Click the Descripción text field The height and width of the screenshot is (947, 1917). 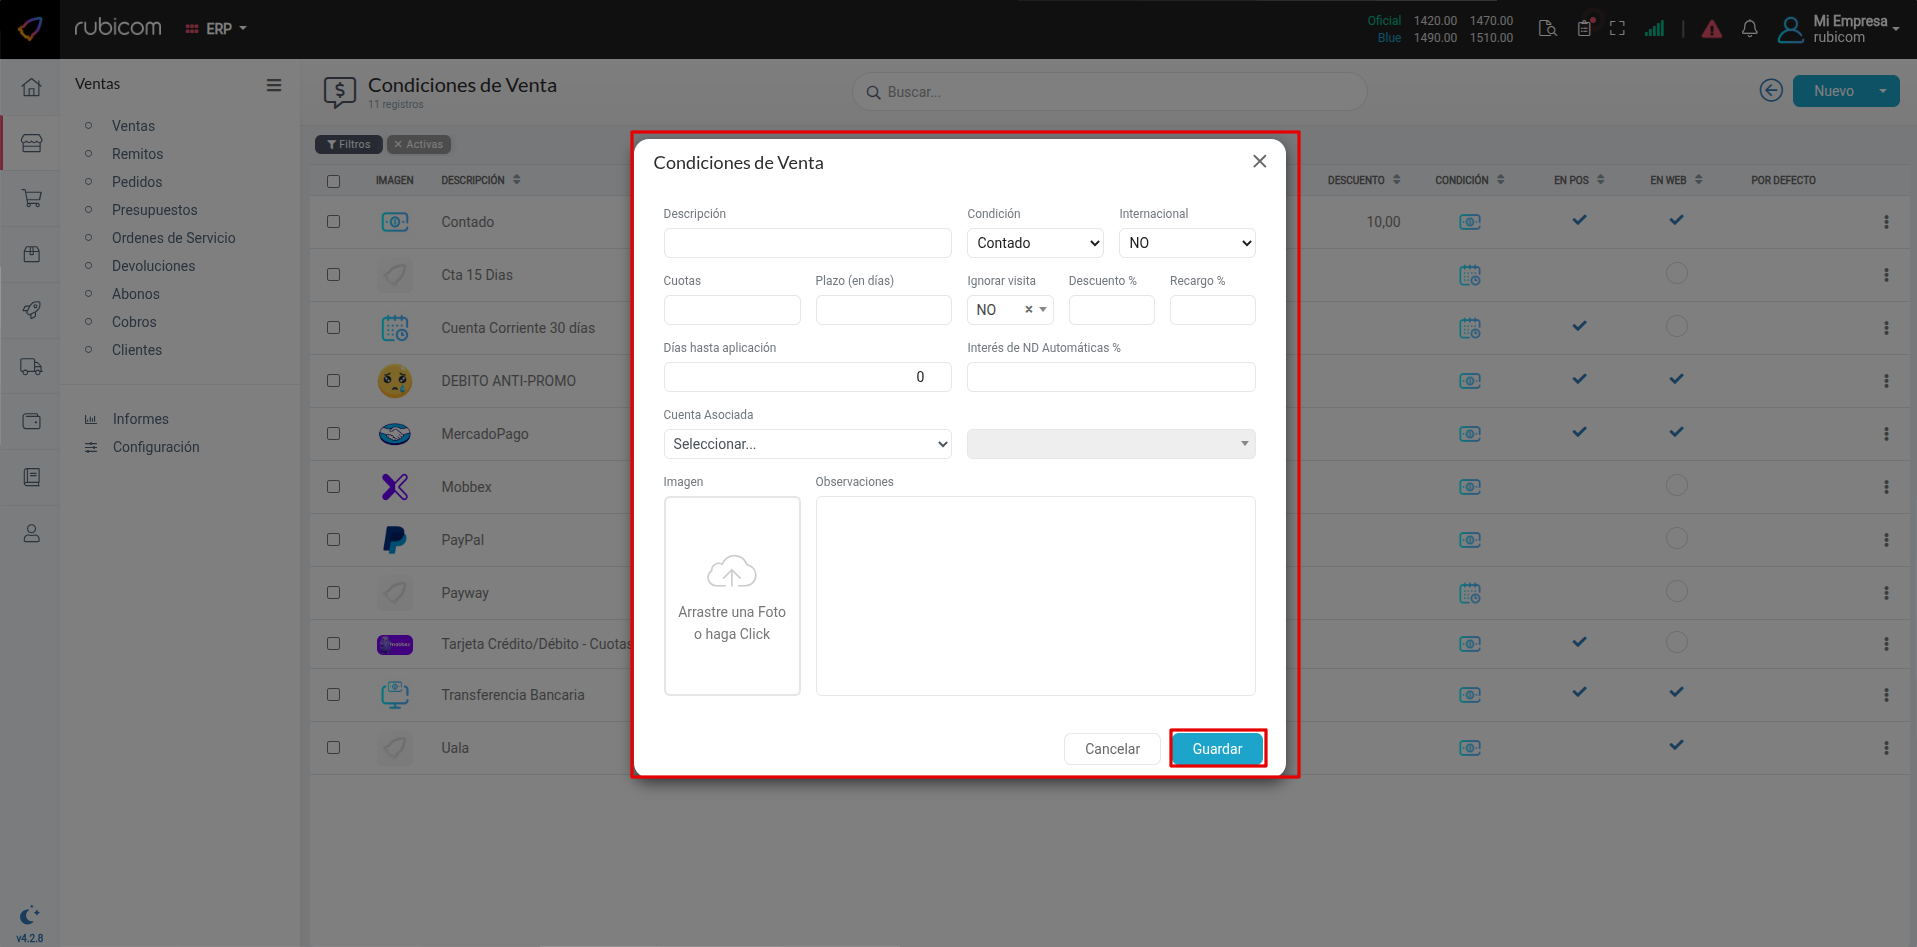(807, 243)
